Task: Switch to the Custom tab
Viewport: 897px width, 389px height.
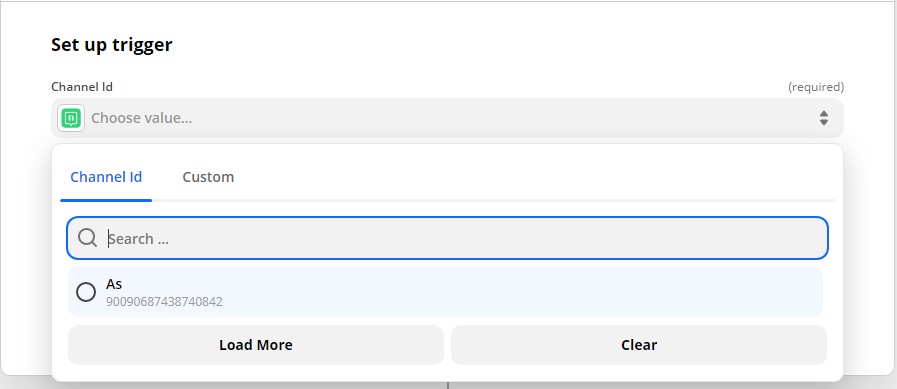Action: tap(208, 177)
